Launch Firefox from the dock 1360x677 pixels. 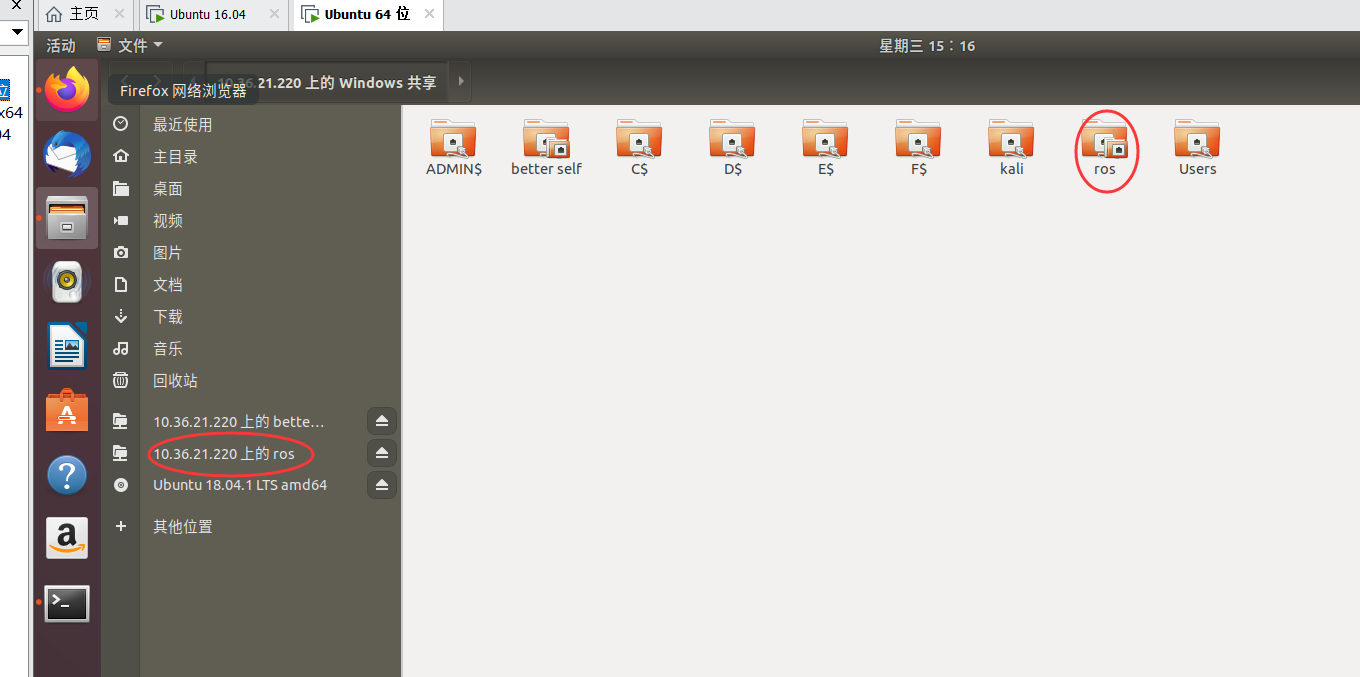click(67, 90)
